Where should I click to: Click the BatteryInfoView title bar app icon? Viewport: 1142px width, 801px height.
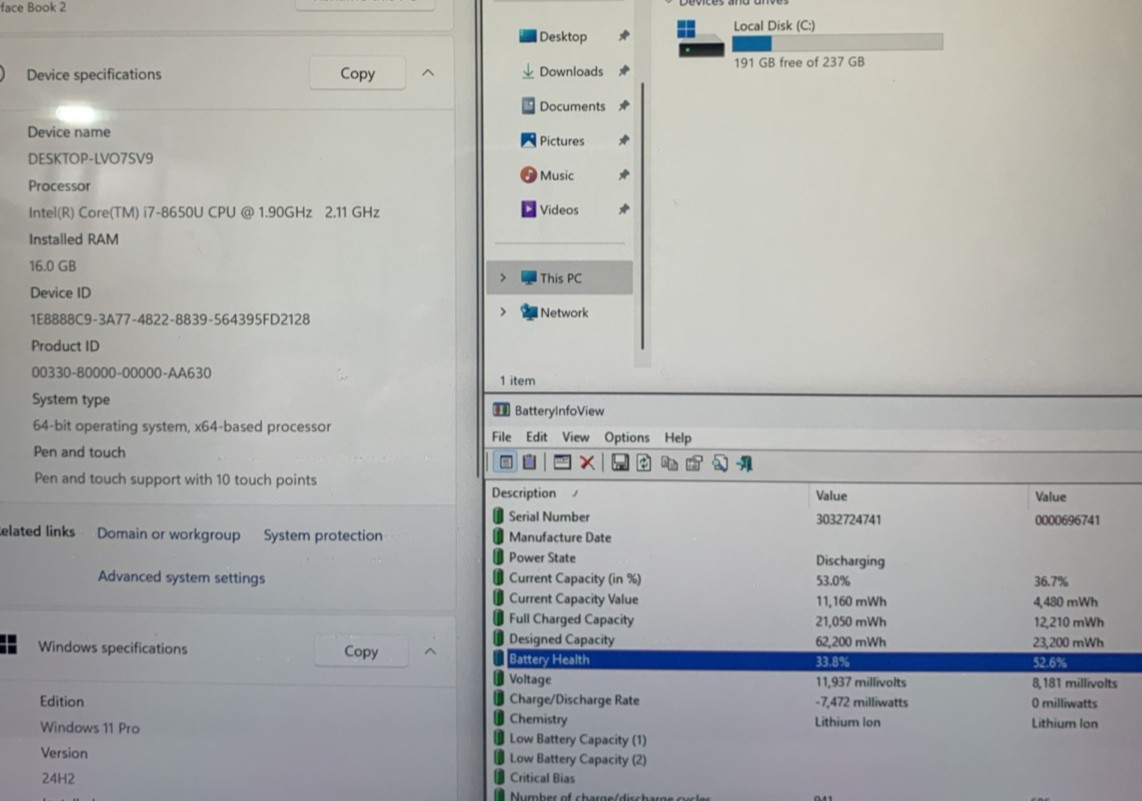pyautogui.click(x=501, y=410)
